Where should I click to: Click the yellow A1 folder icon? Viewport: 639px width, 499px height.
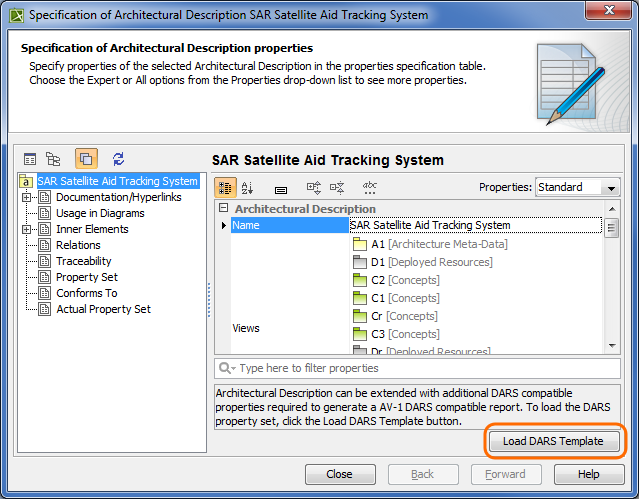point(360,244)
